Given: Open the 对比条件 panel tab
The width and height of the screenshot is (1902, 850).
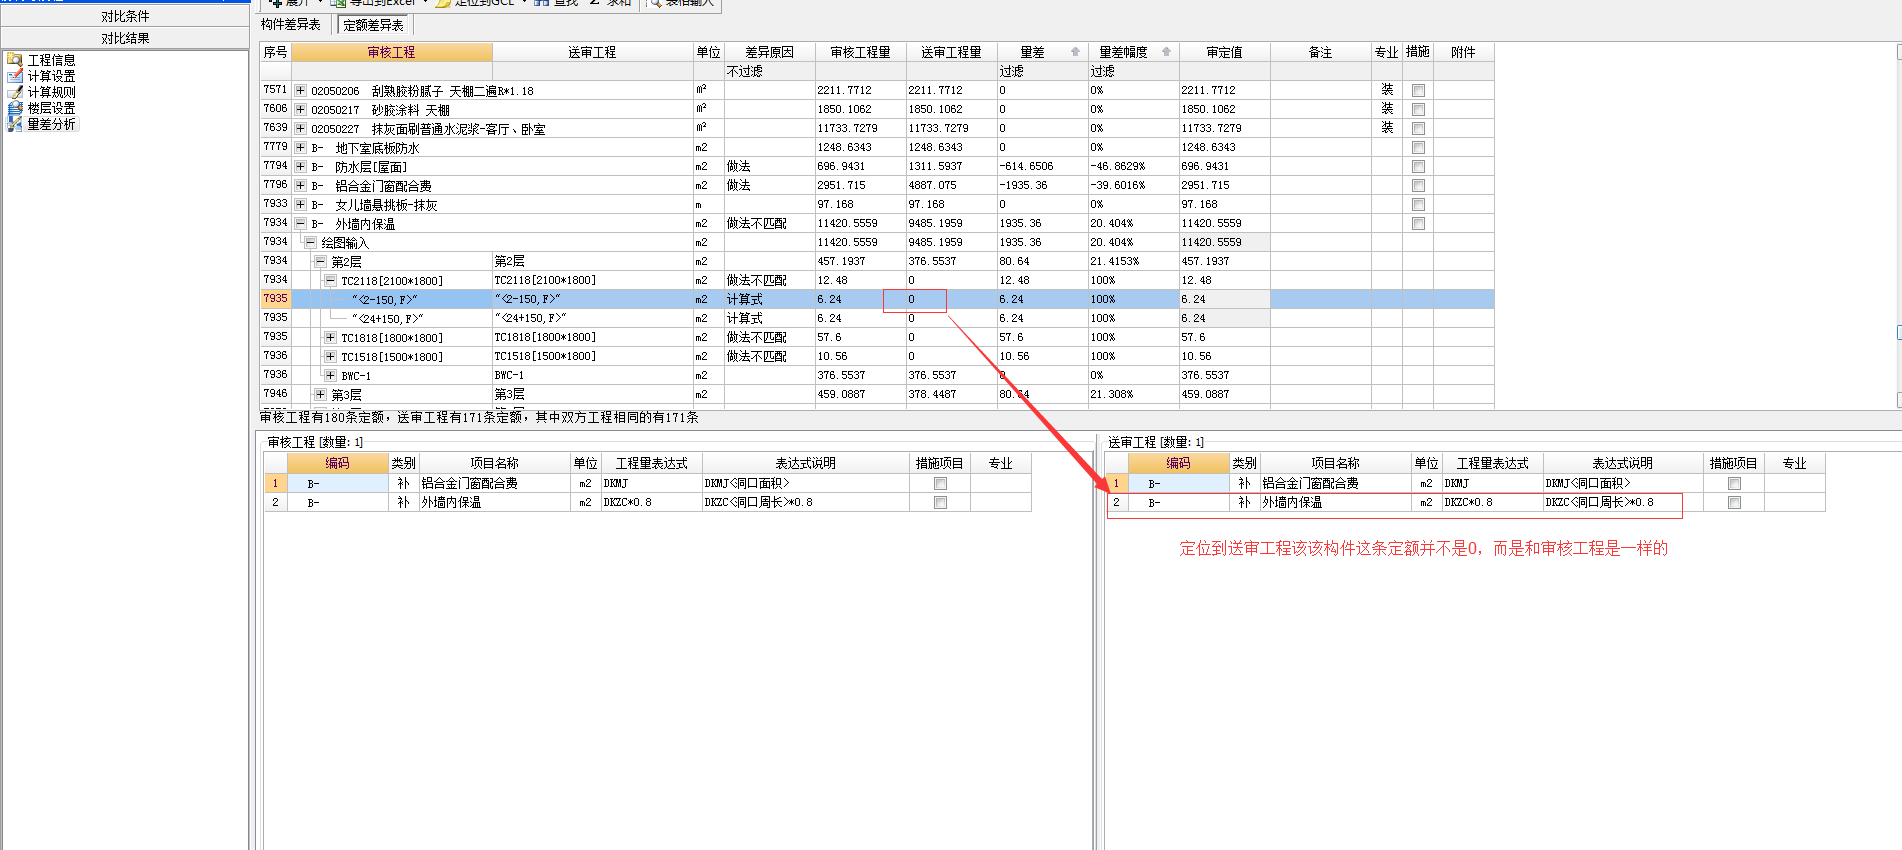Looking at the screenshot, I should [125, 16].
